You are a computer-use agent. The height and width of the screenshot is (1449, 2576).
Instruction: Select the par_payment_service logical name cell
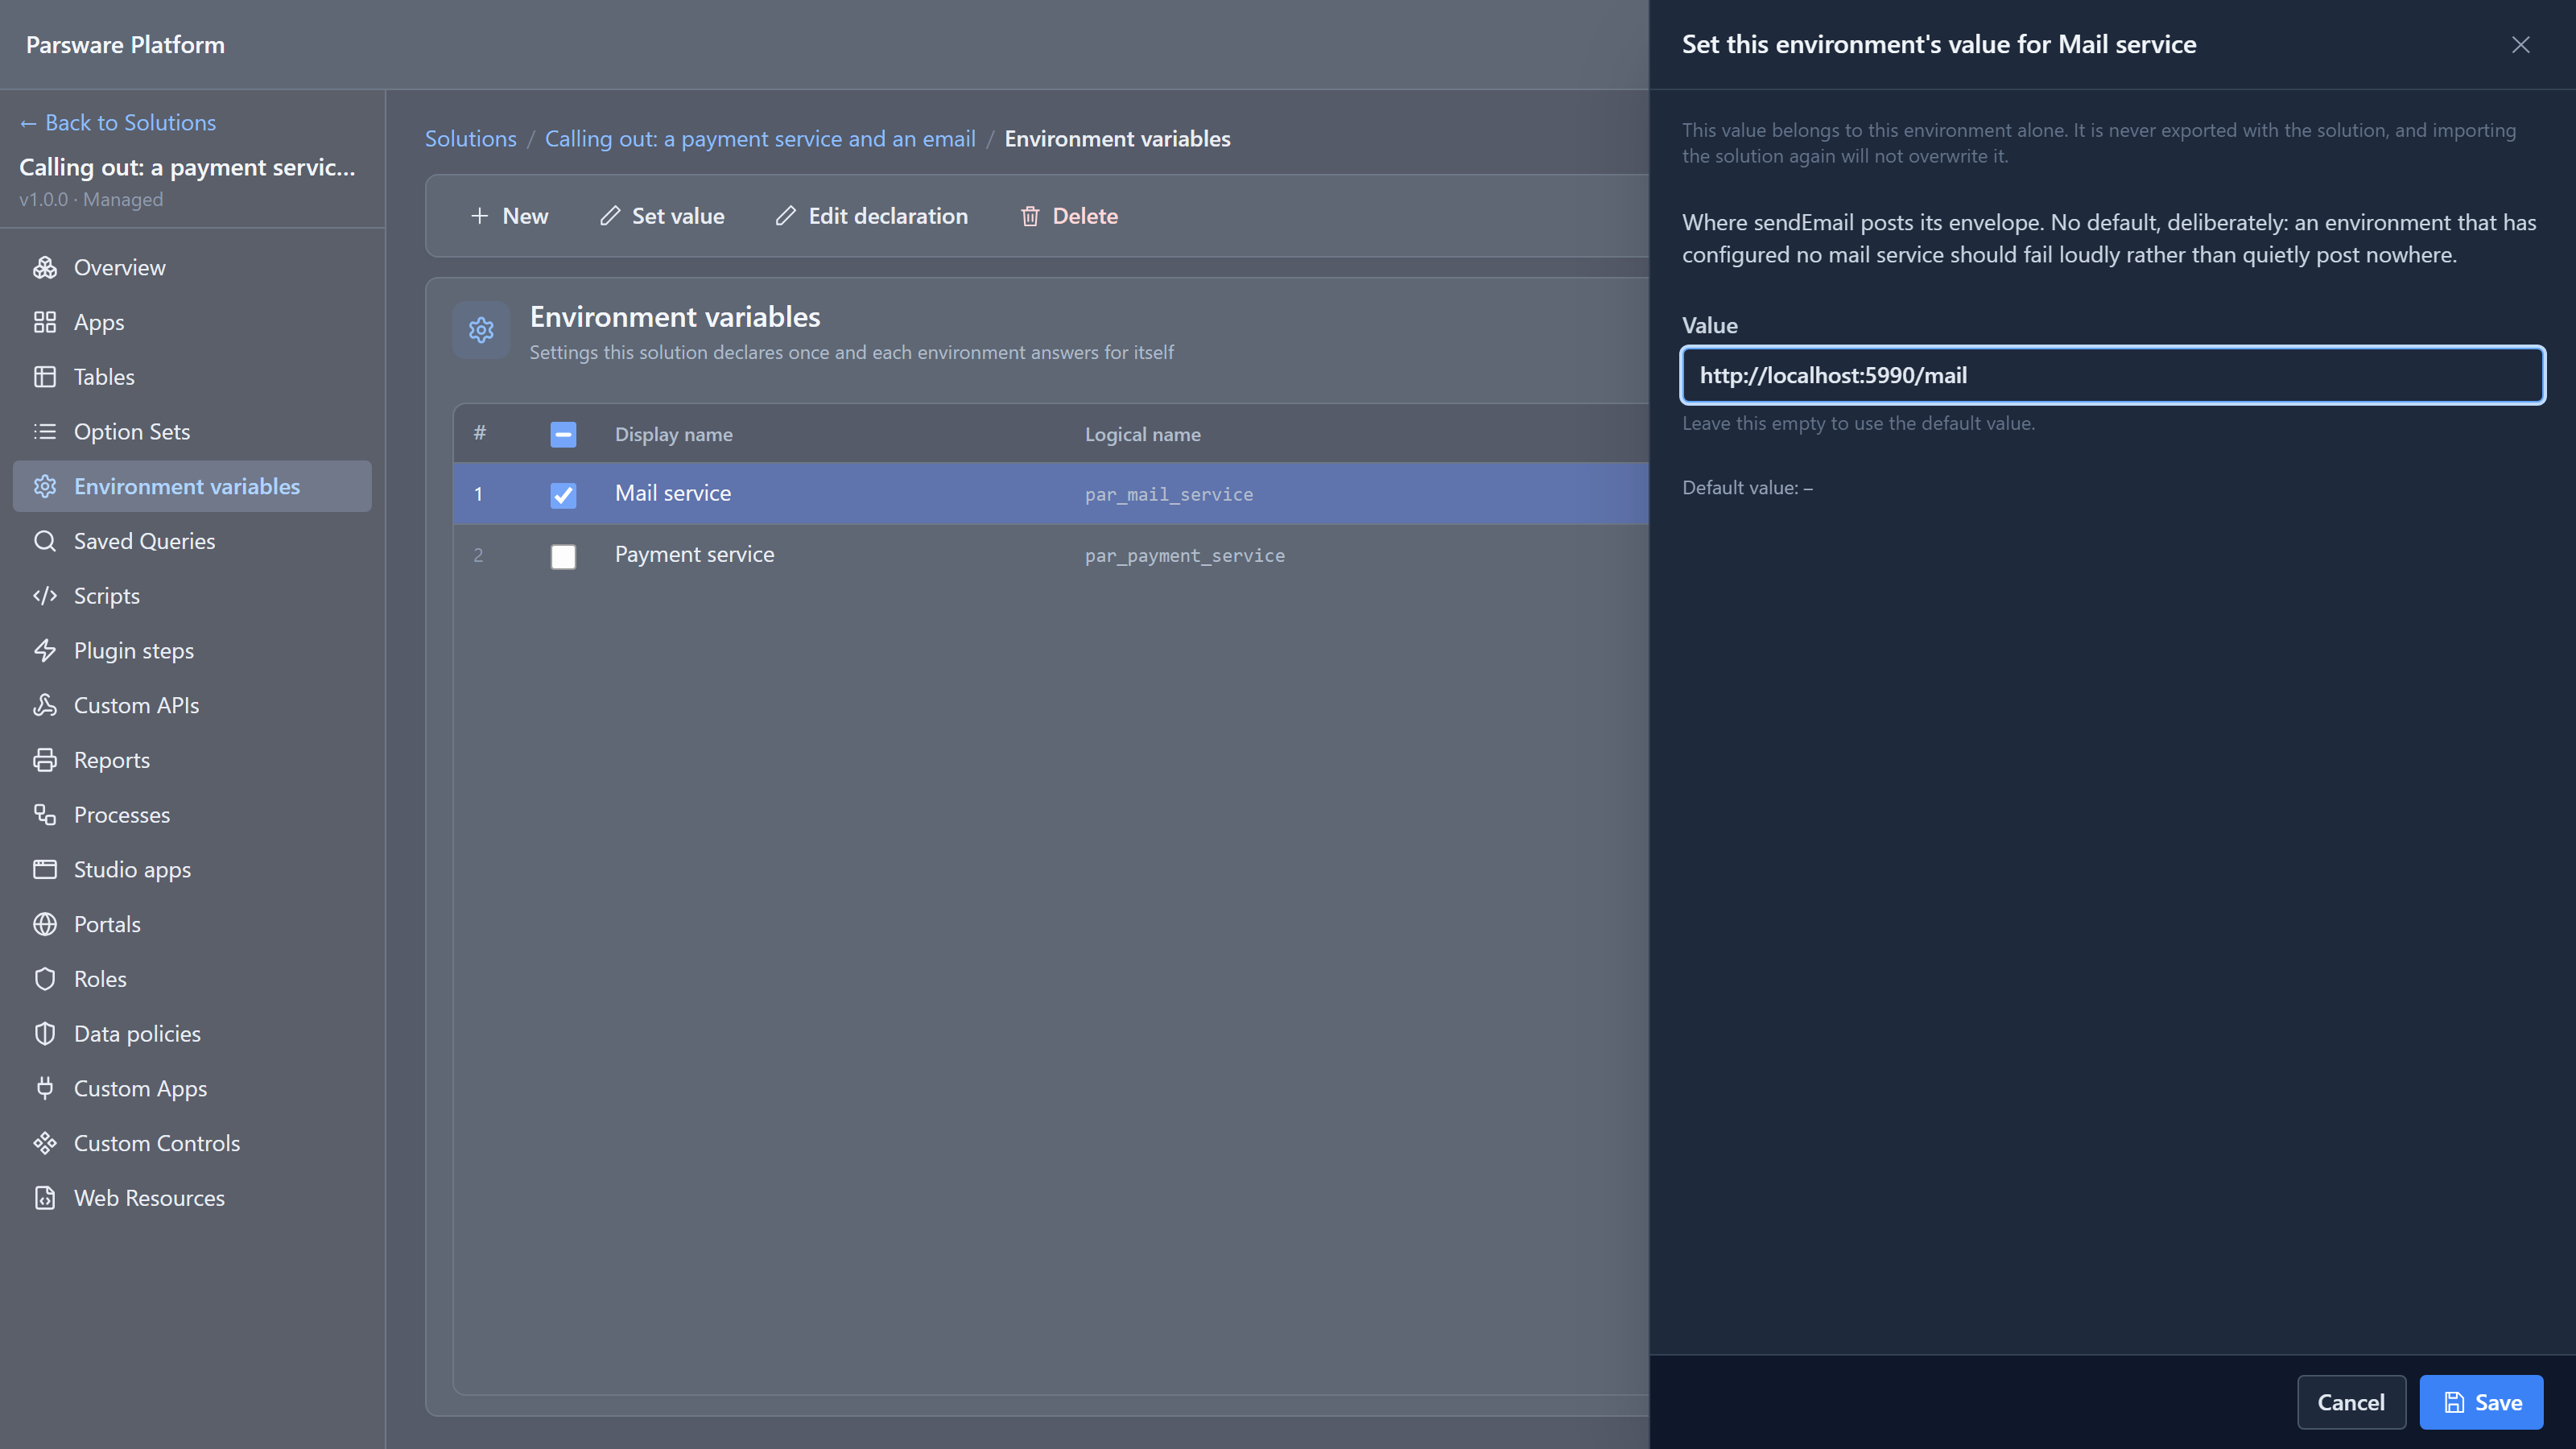(1185, 556)
